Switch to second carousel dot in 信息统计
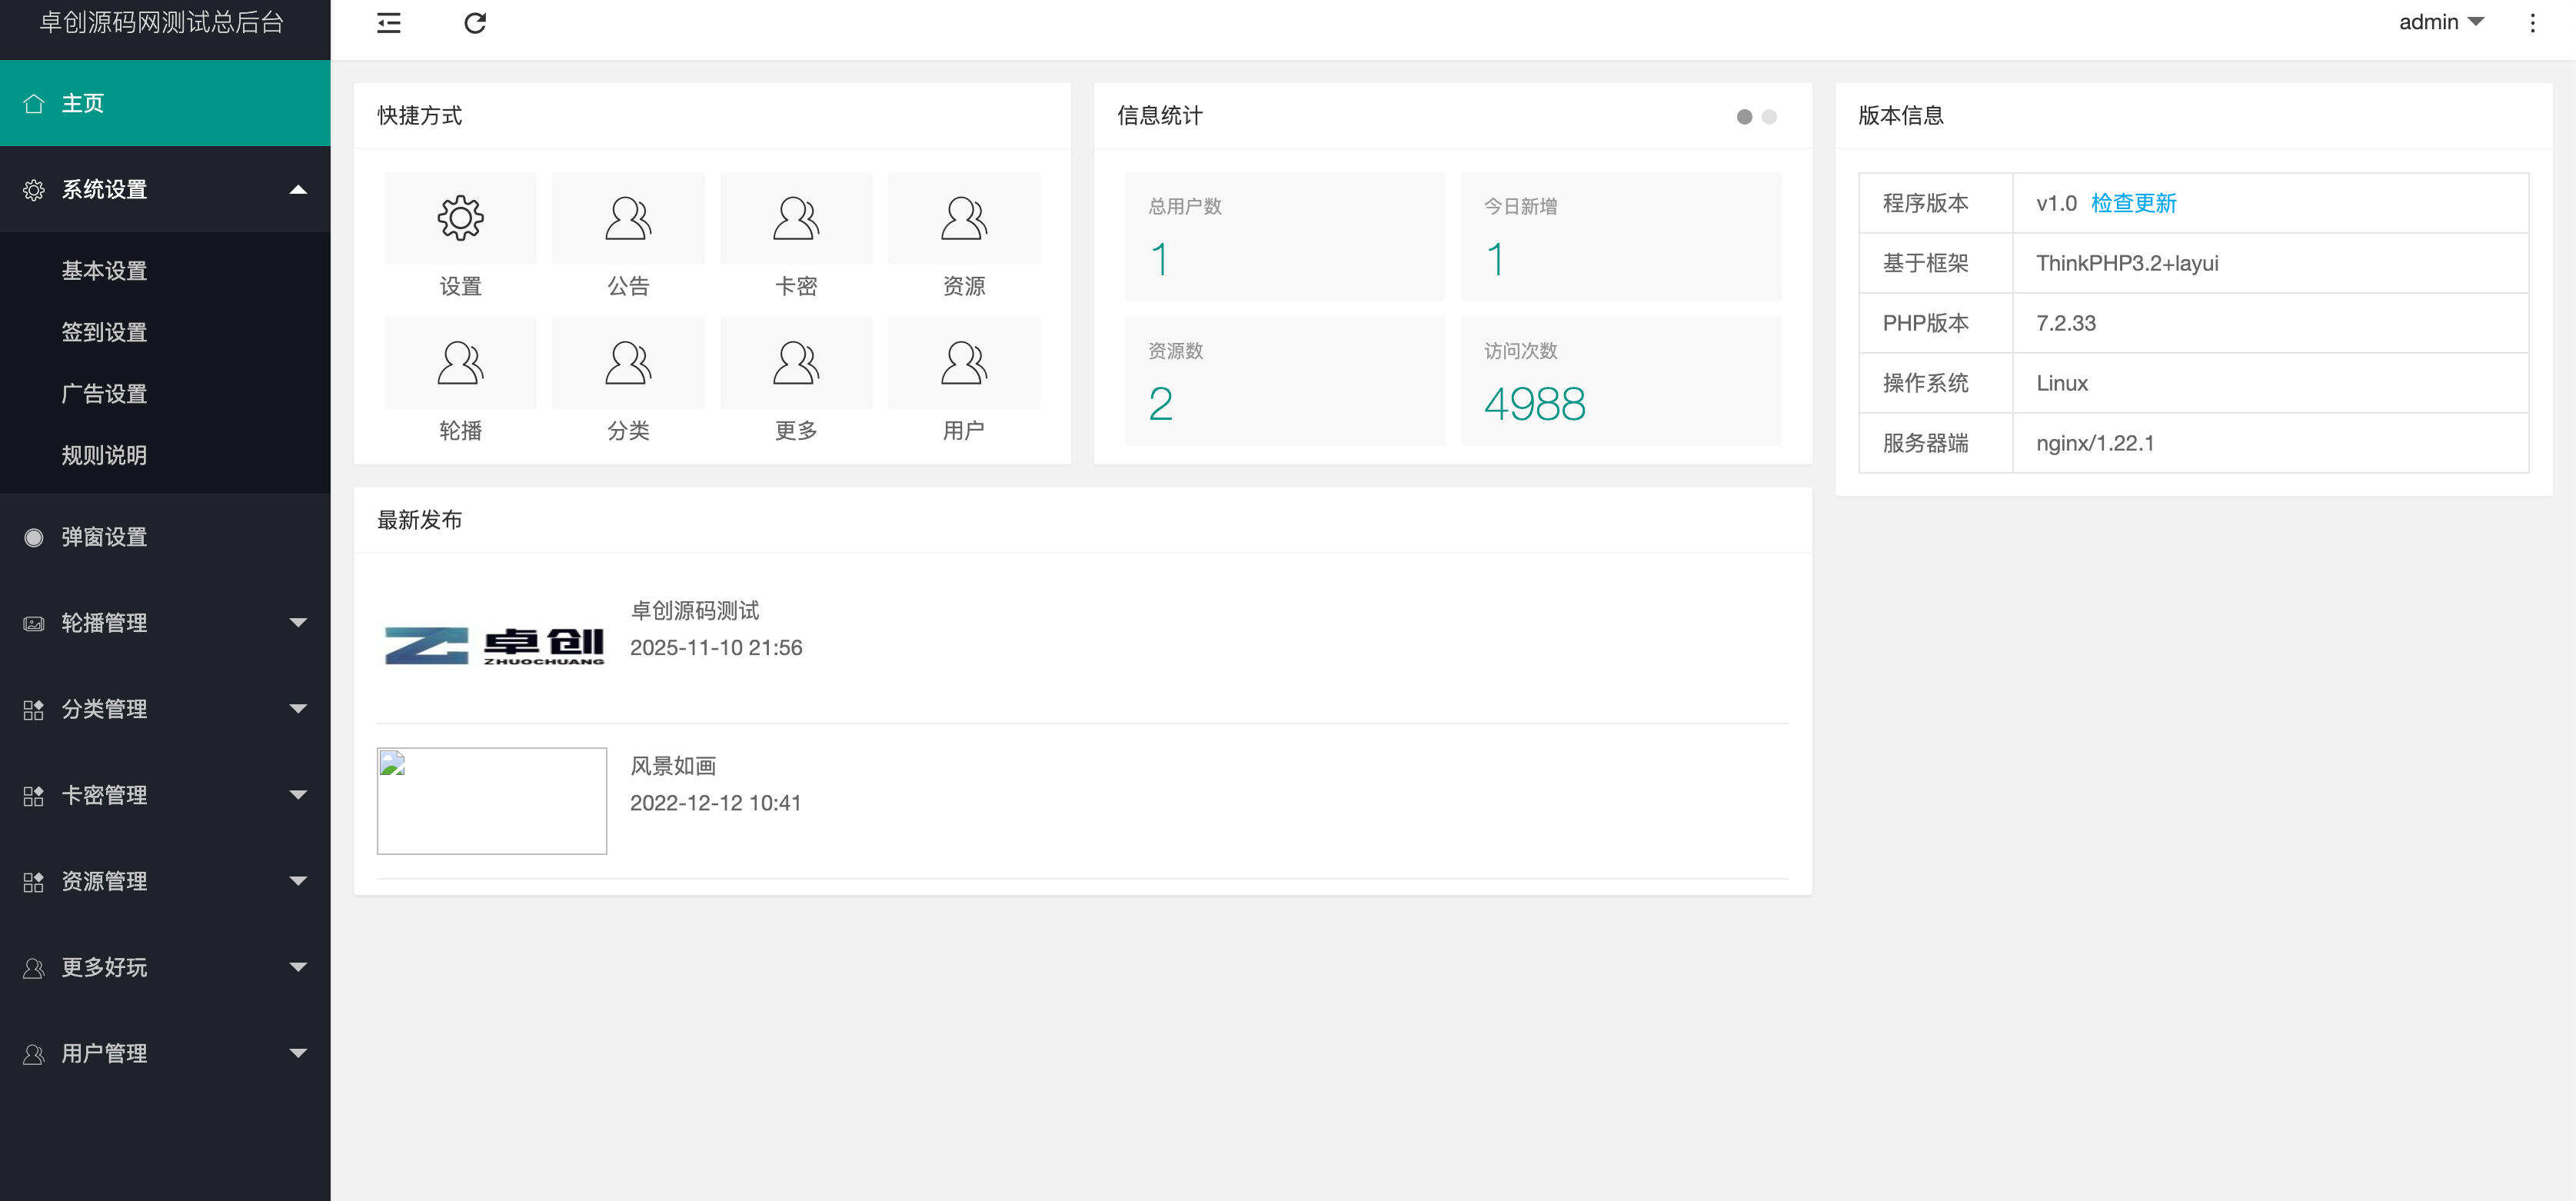This screenshot has width=2576, height=1201. [x=1769, y=117]
